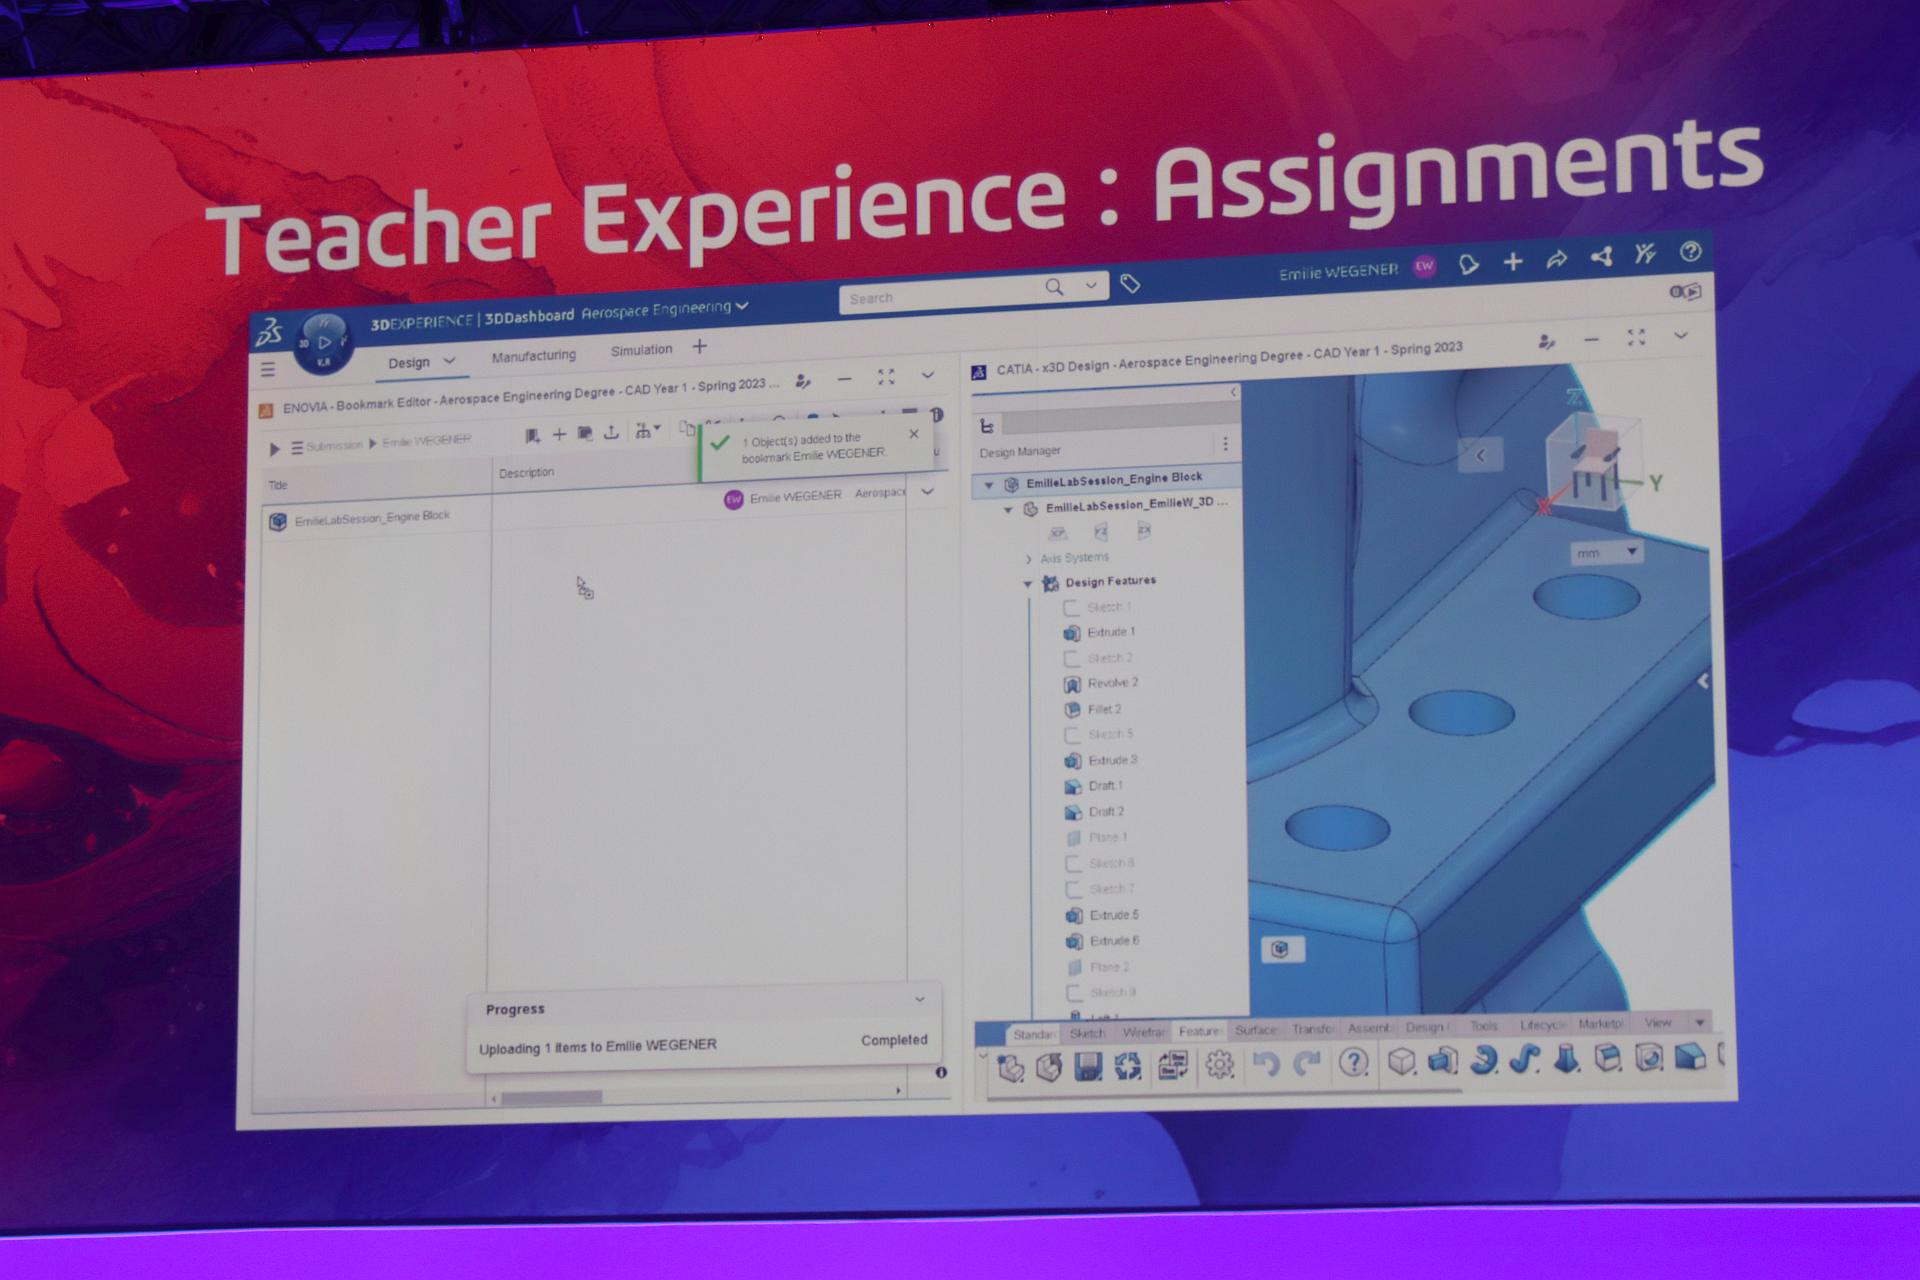Toggle the XY plane visibility icon
Viewport: 1920px width, 1280px height.
click(1057, 533)
